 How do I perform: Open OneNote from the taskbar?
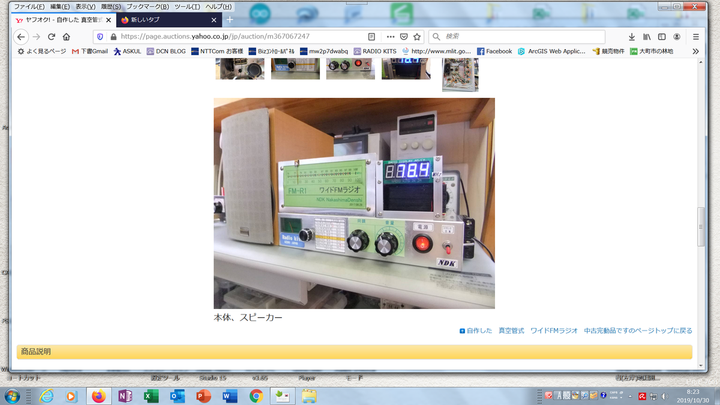(125, 396)
